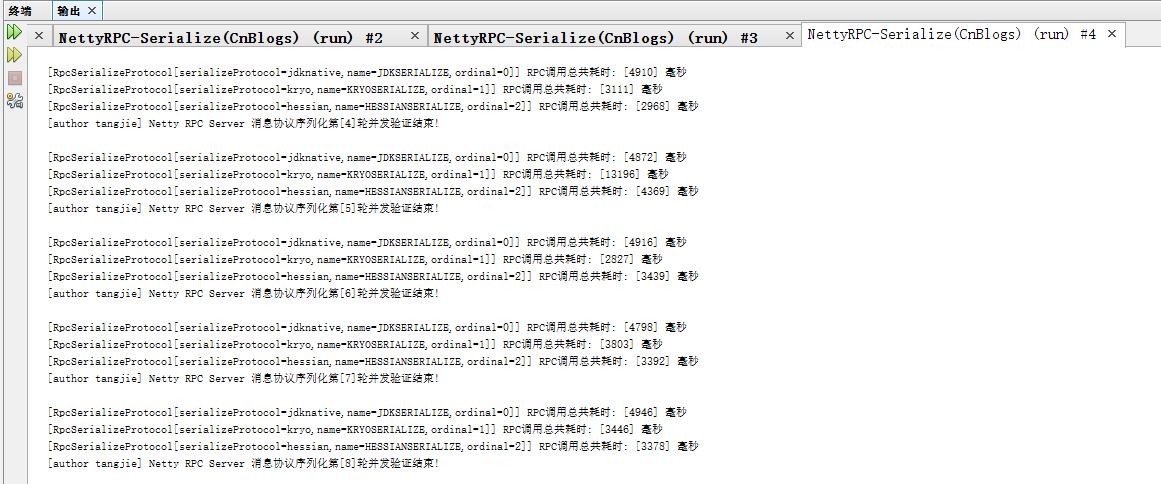Image resolution: width=1161 pixels, height=484 pixels.
Task: Open the NettyRPC-Serialize (run) #3 tab
Action: pyautogui.click(x=595, y=38)
